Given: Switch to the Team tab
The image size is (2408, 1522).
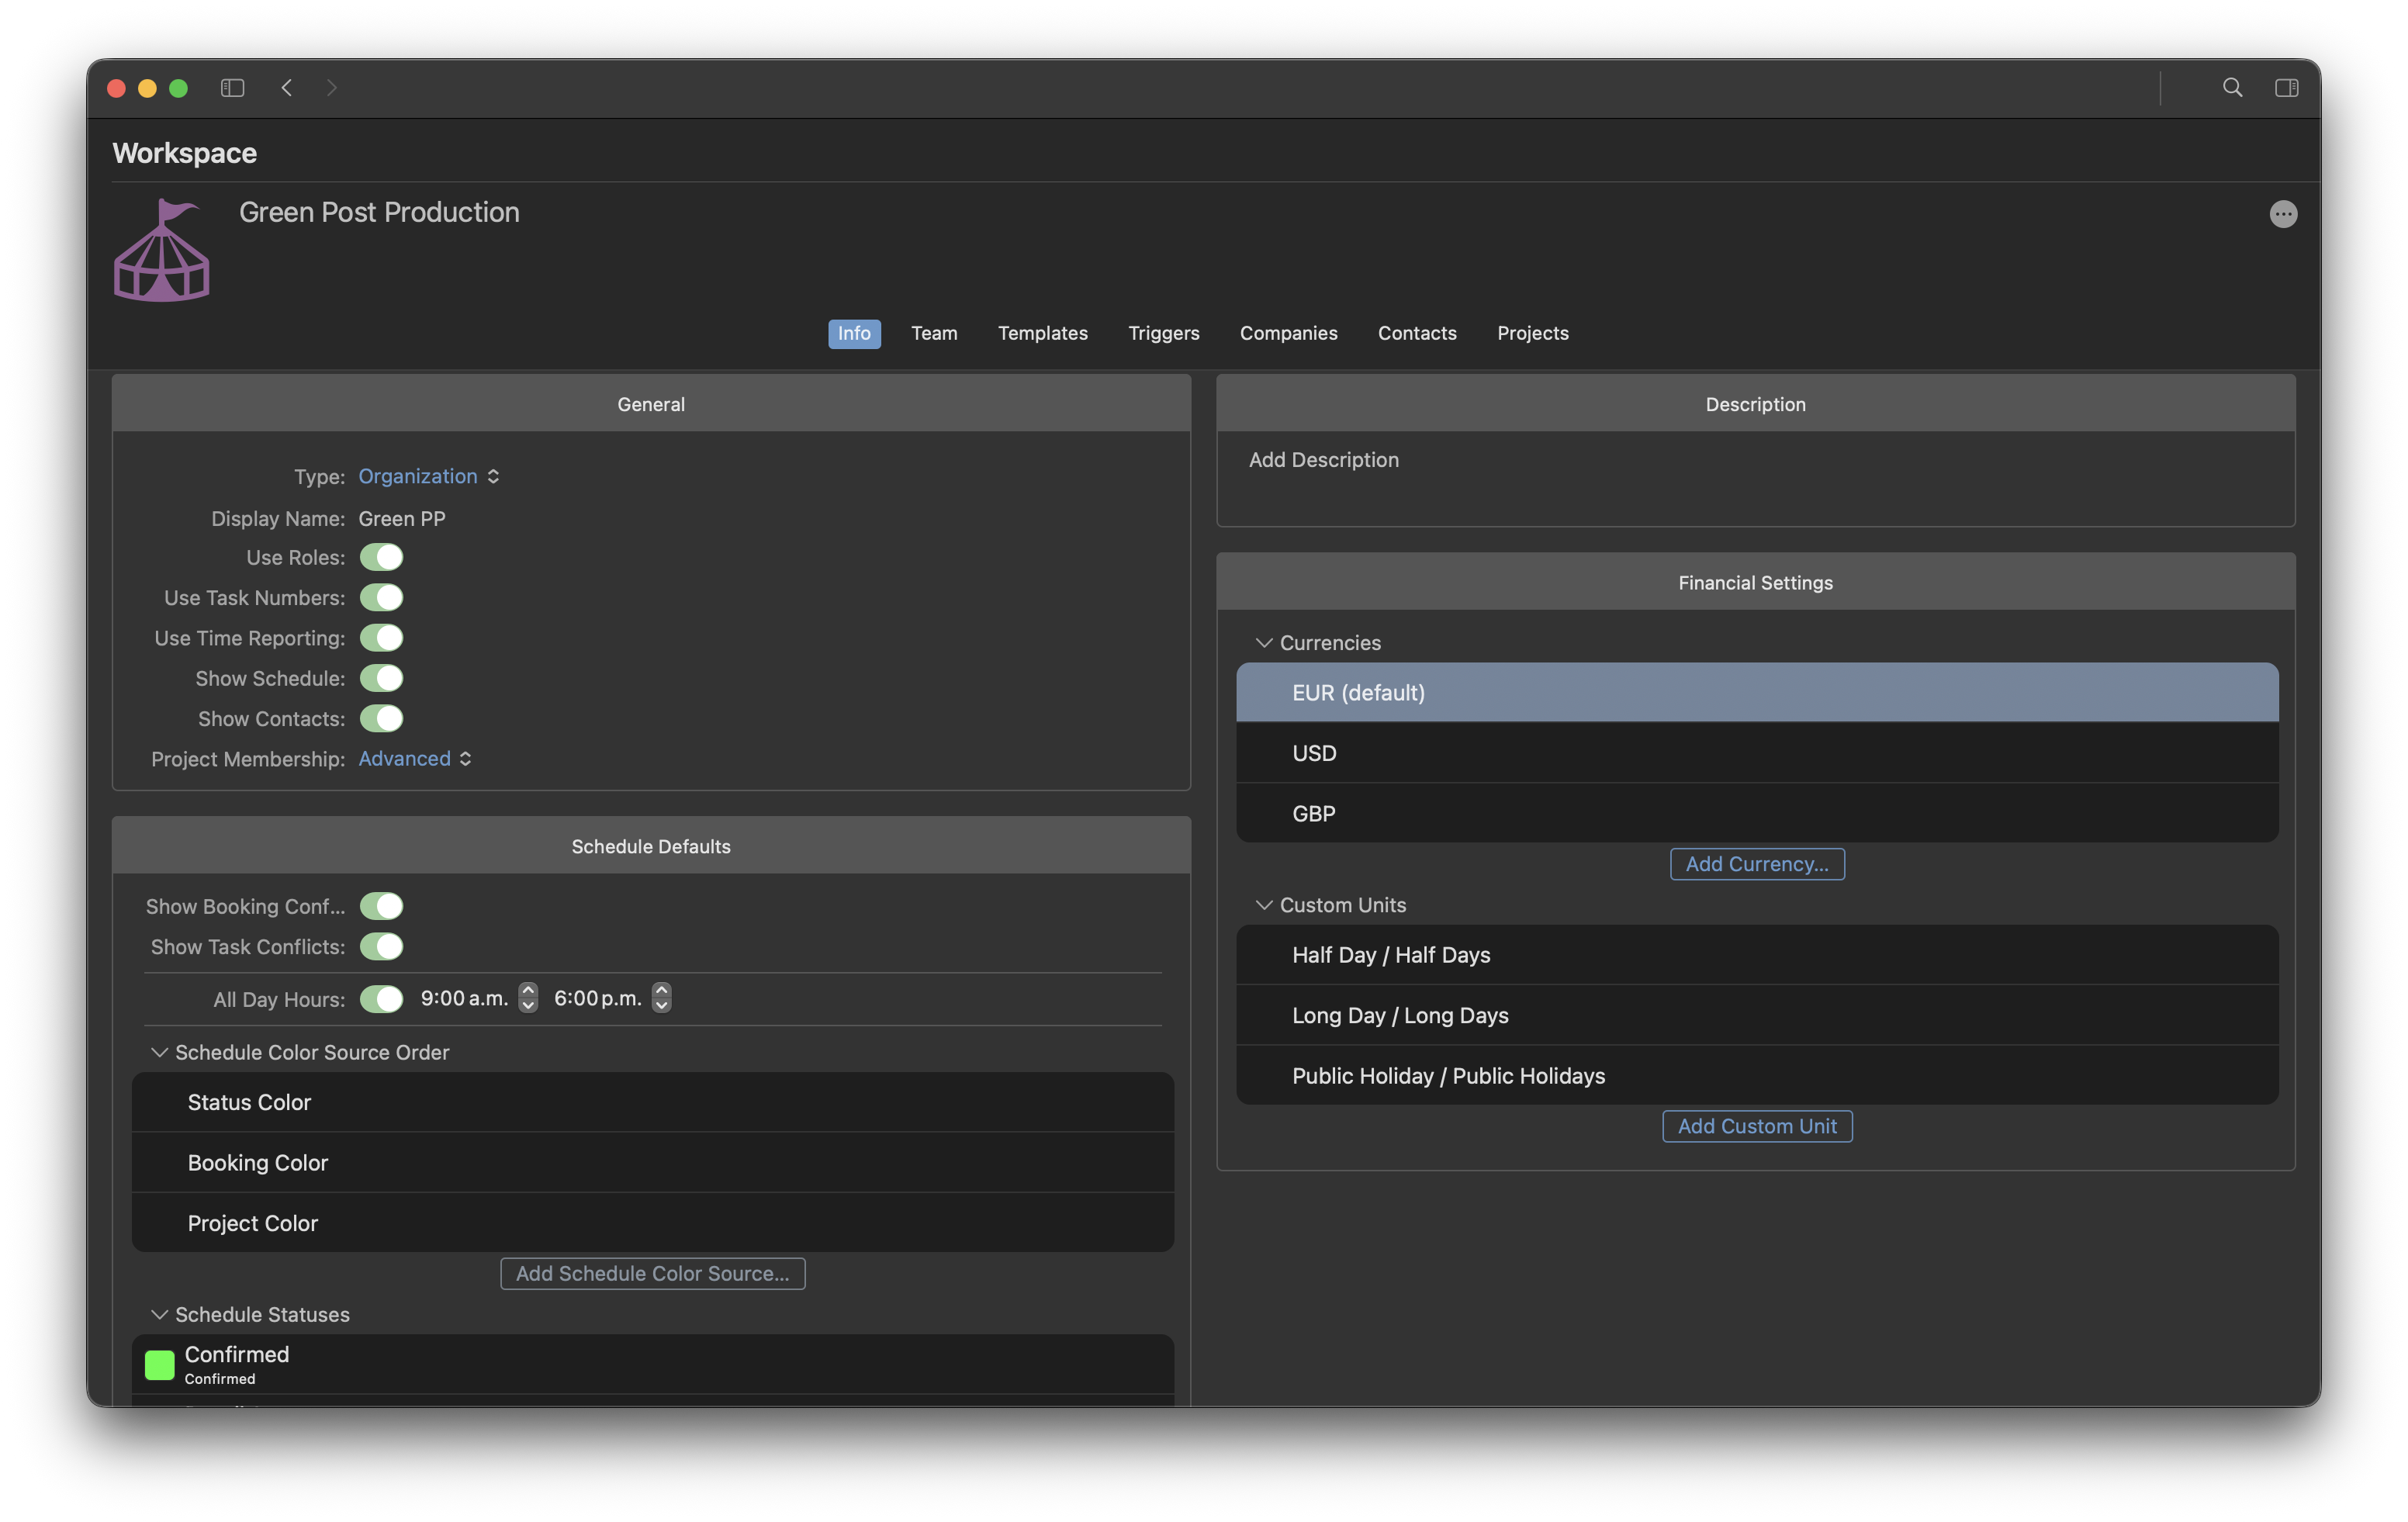Looking at the screenshot, I should coord(934,333).
